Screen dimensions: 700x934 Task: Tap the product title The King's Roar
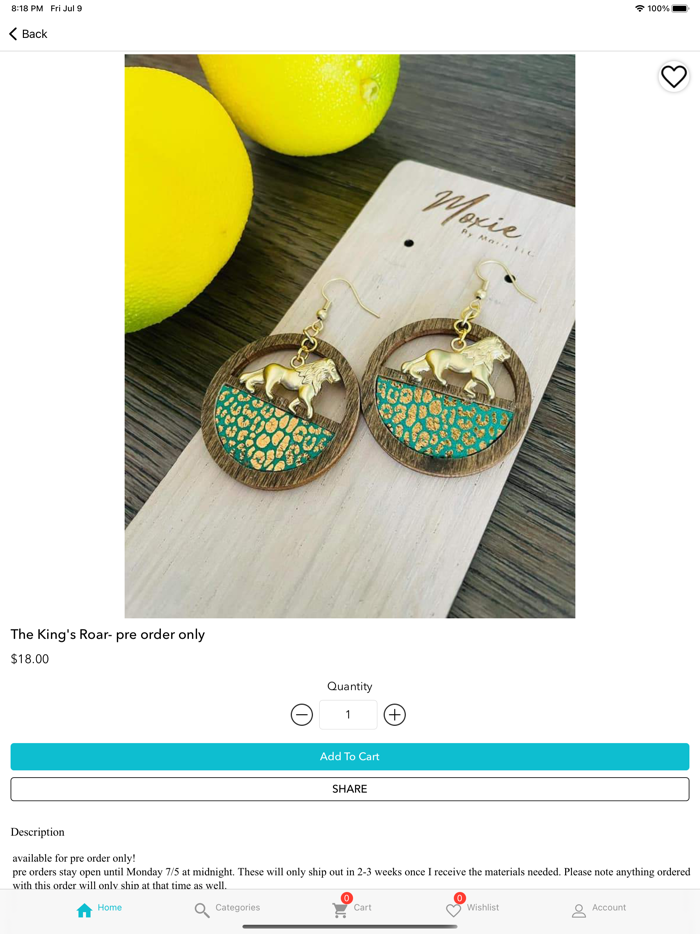108,634
